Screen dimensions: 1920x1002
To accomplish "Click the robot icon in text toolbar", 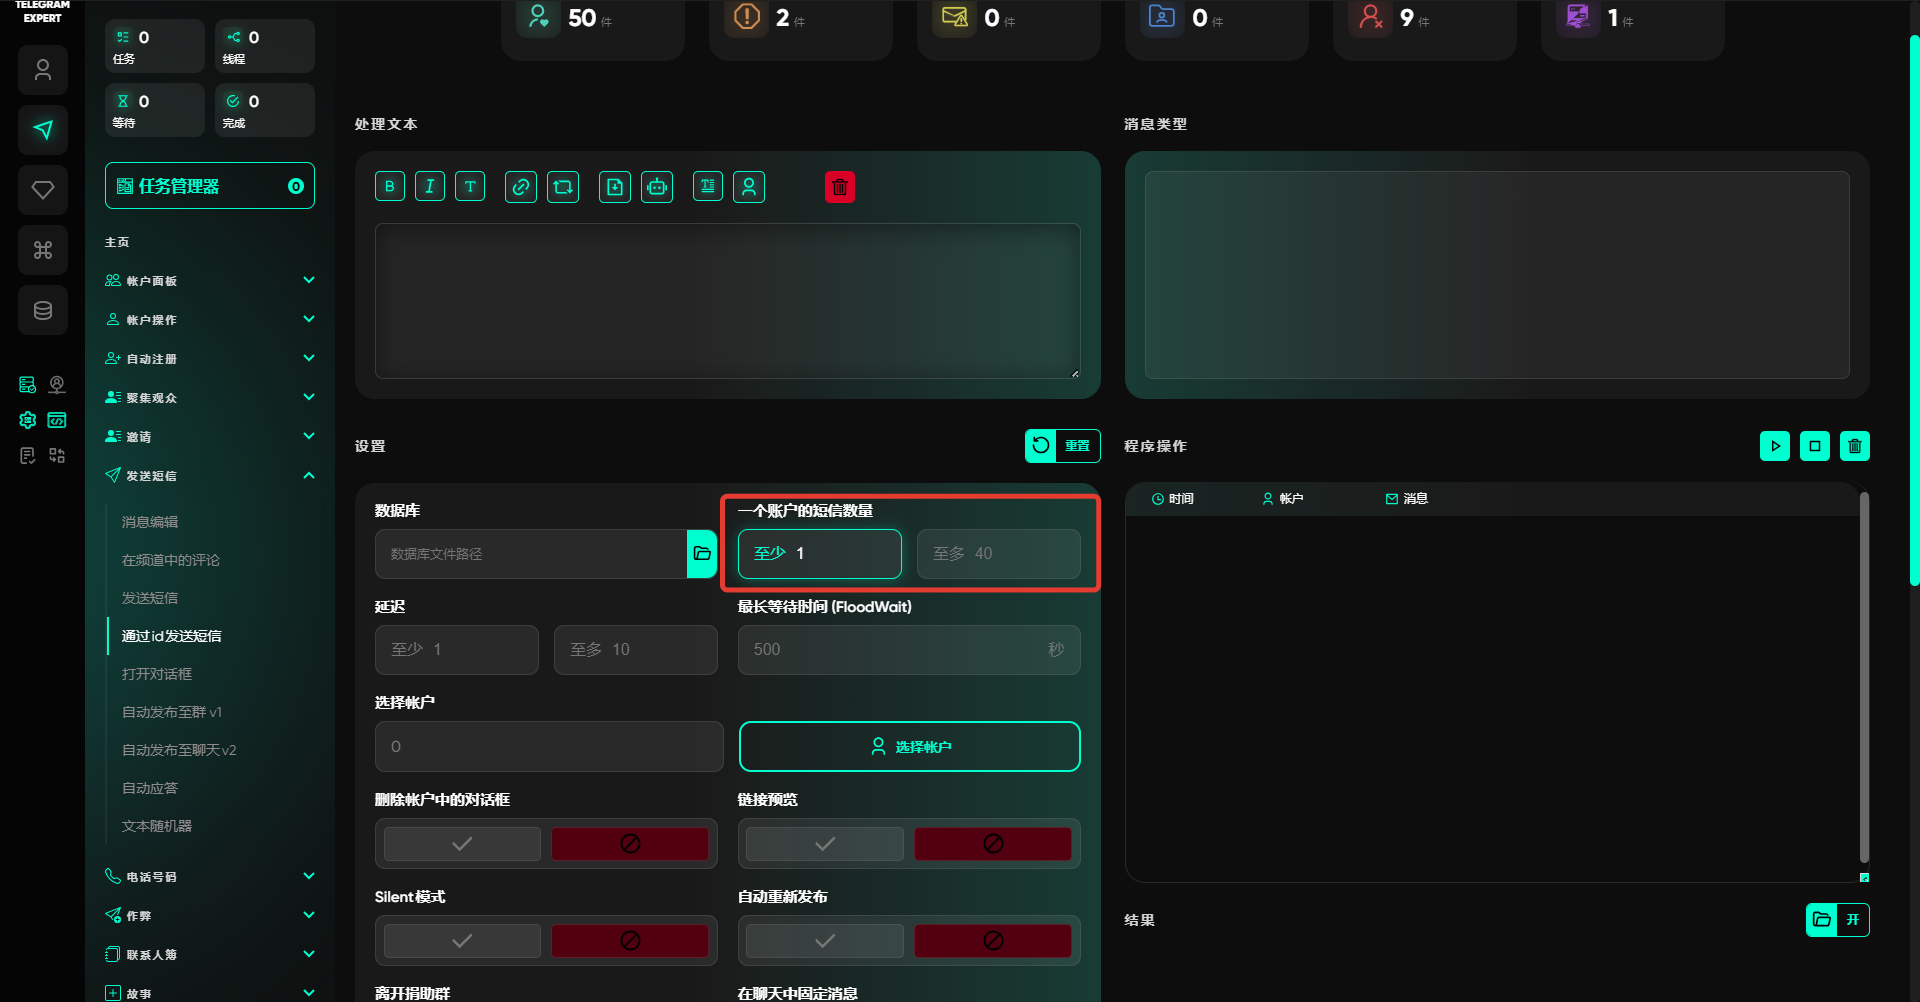I will pyautogui.click(x=657, y=187).
